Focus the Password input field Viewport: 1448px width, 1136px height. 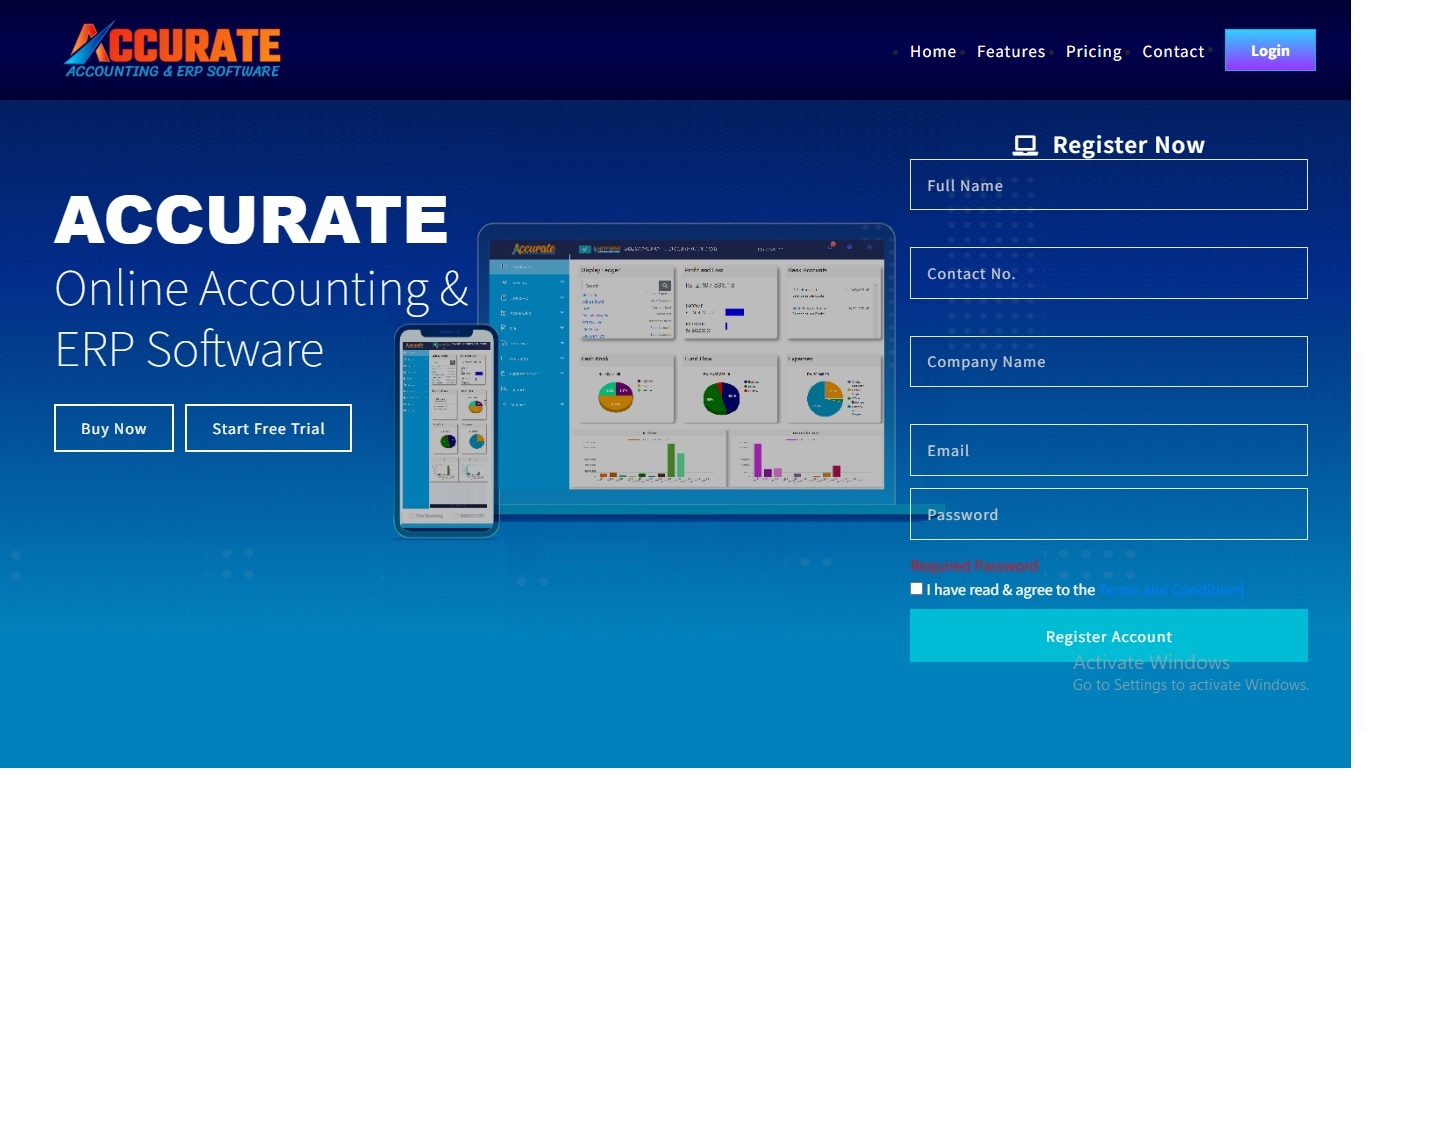(1109, 514)
